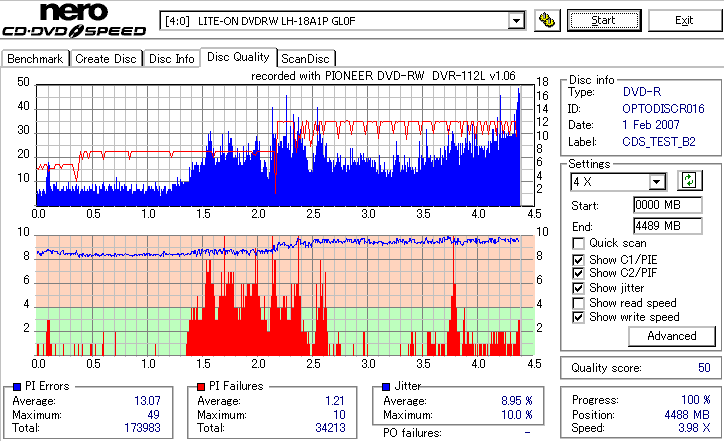Uncheck Show C1/PIE
Image resolution: width=724 pixels, height=441 pixels.
[578, 260]
